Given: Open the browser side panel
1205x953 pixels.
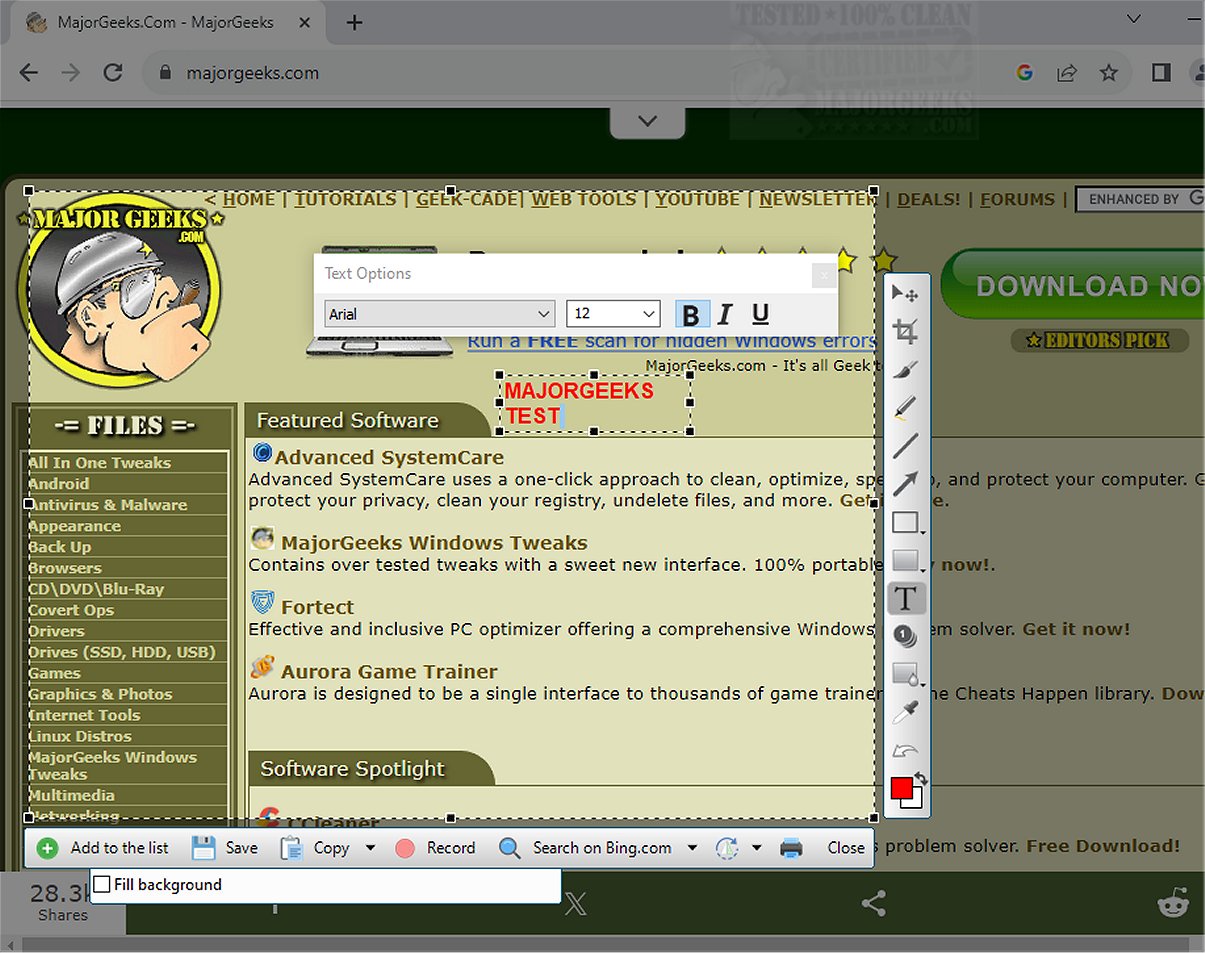Looking at the screenshot, I should click(1161, 72).
